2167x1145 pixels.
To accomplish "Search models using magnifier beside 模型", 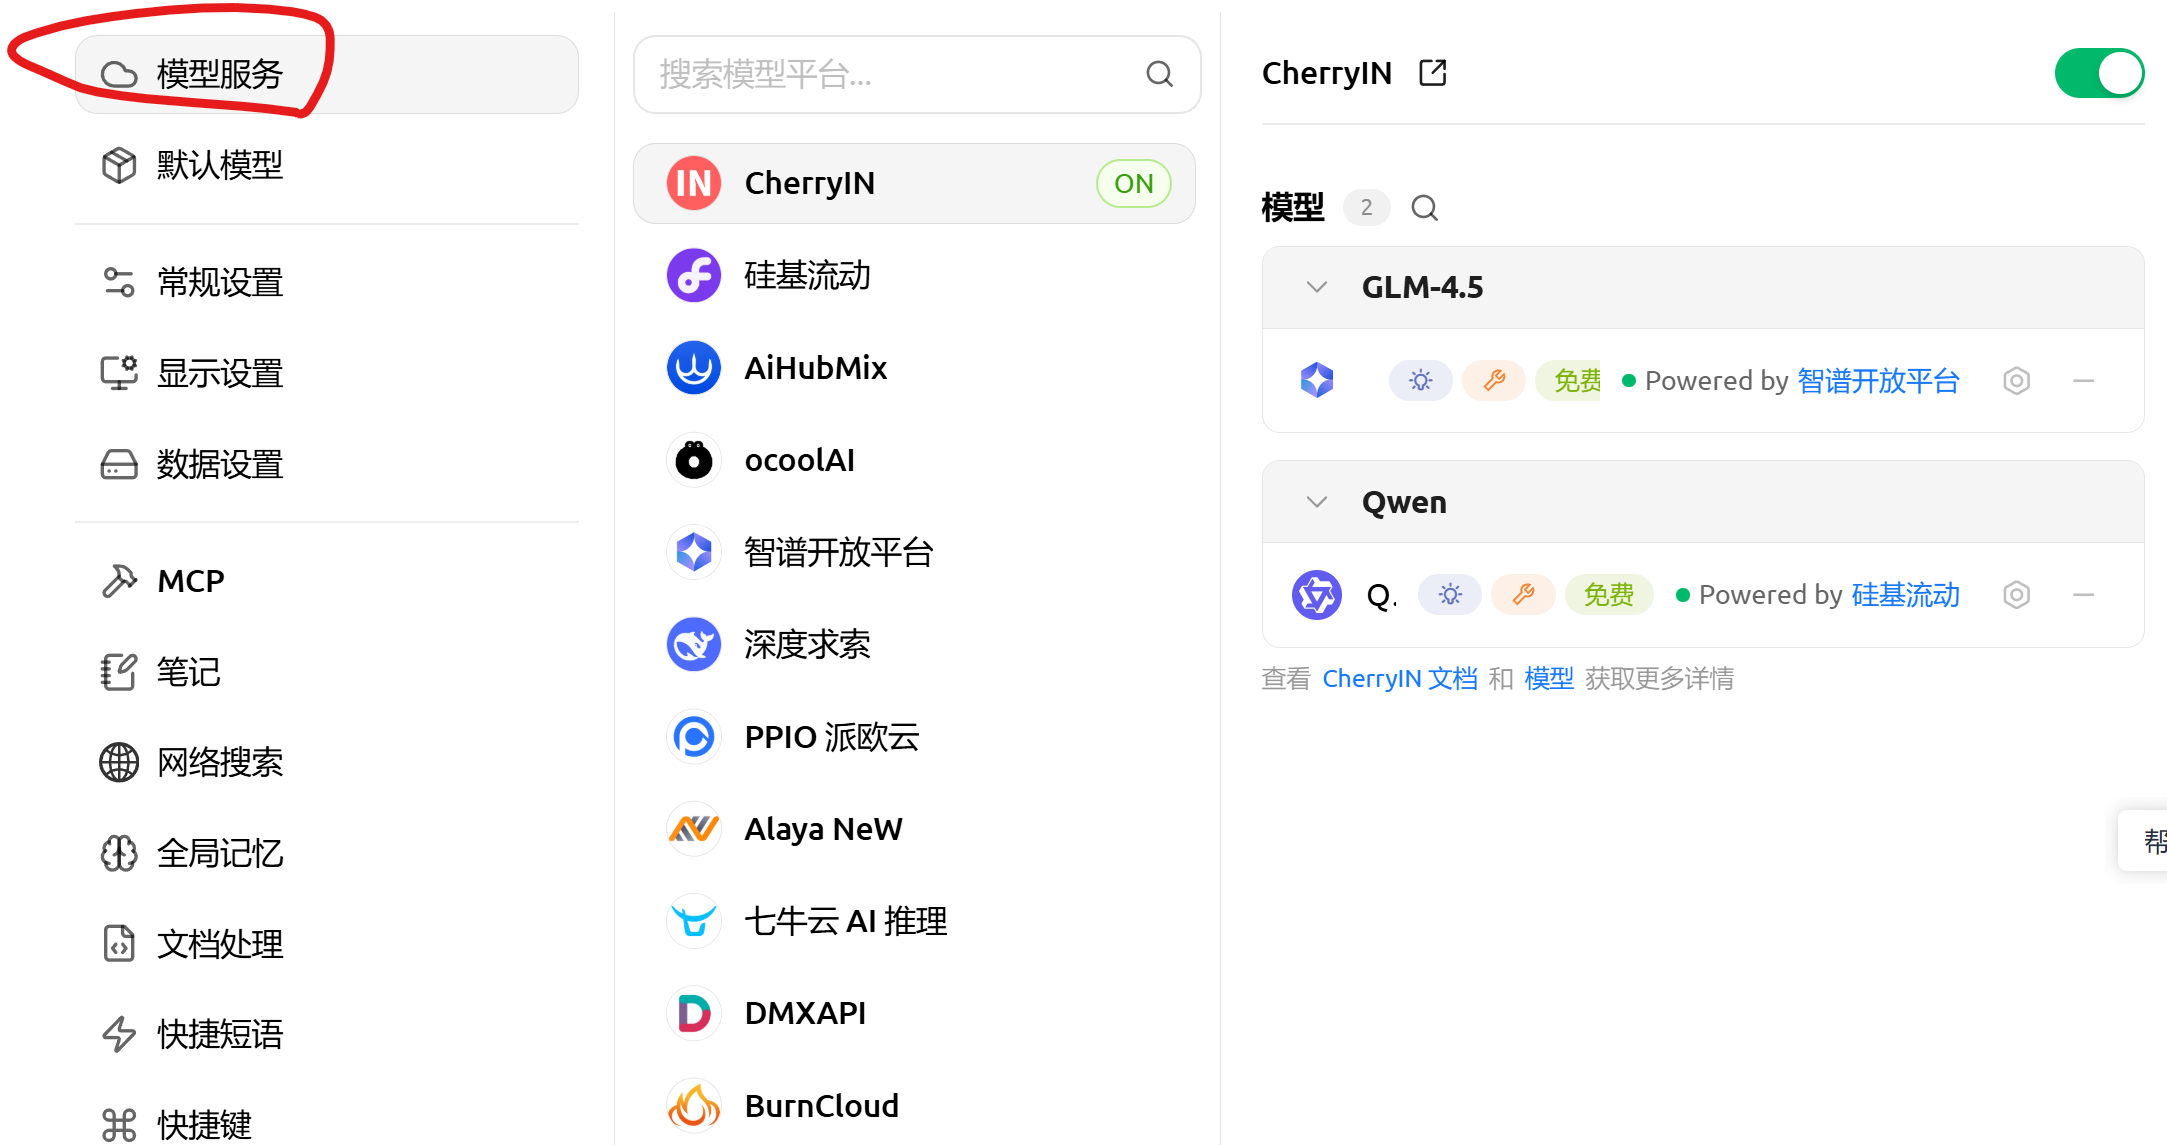I will (x=1424, y=208).
